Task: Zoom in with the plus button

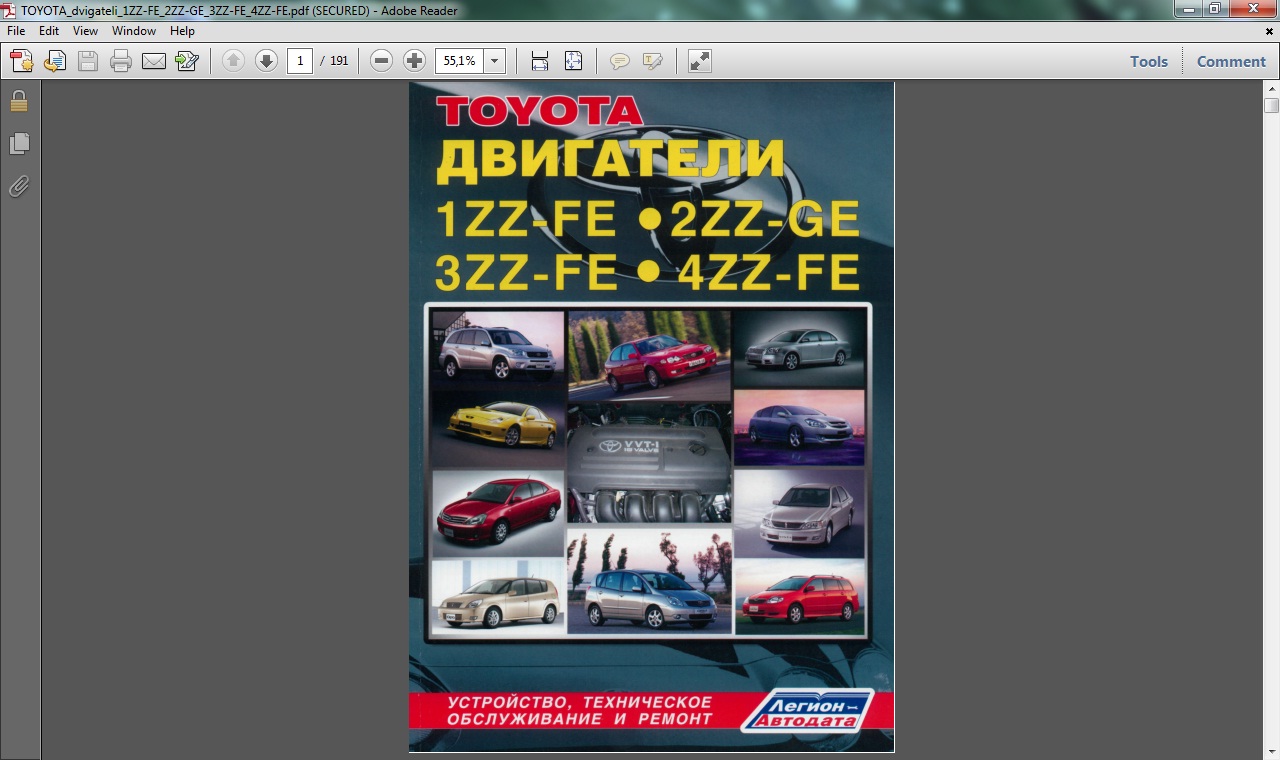Action: point(414,61)
